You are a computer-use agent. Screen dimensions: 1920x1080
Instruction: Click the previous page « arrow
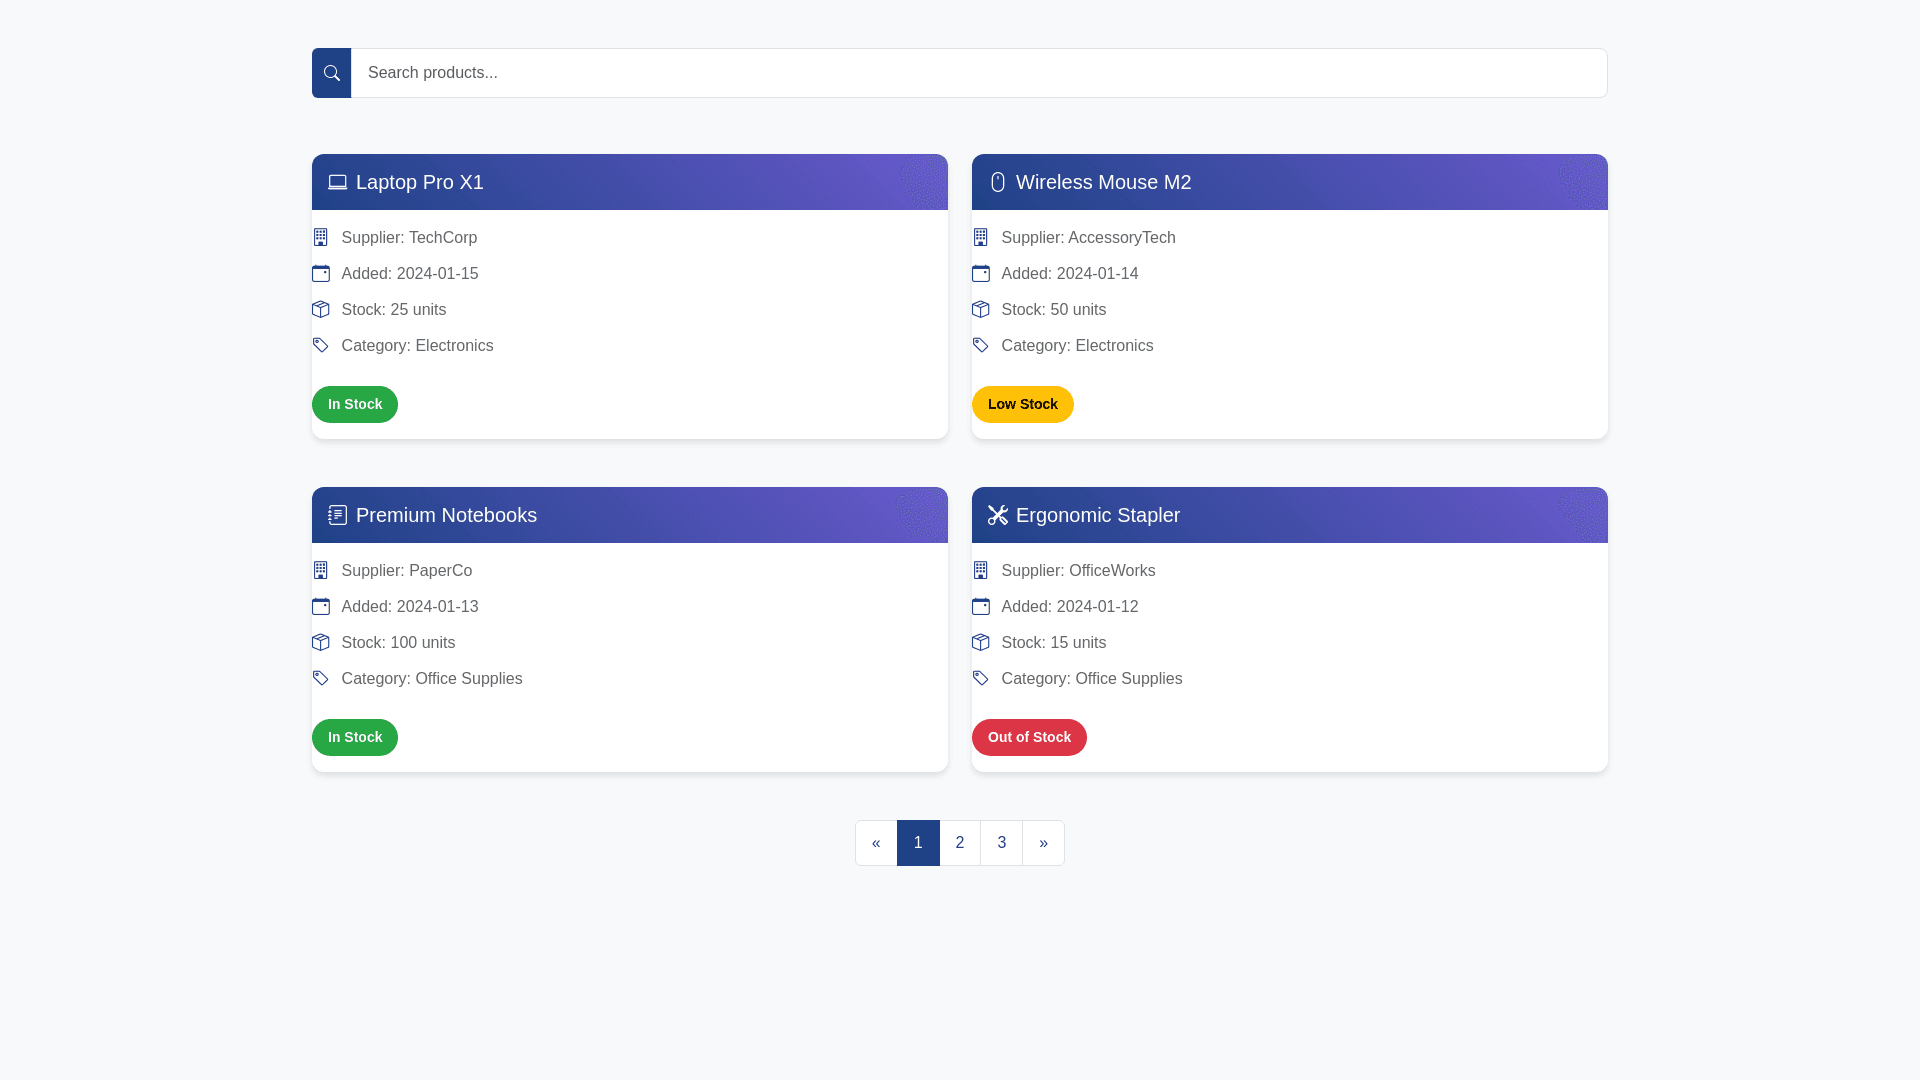tap(876, 843)
